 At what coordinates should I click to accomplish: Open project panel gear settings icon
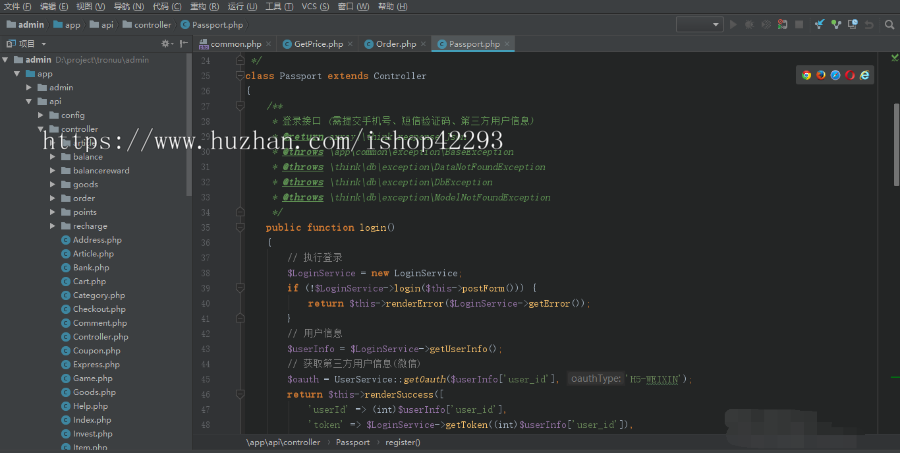[x=166, y=44]
